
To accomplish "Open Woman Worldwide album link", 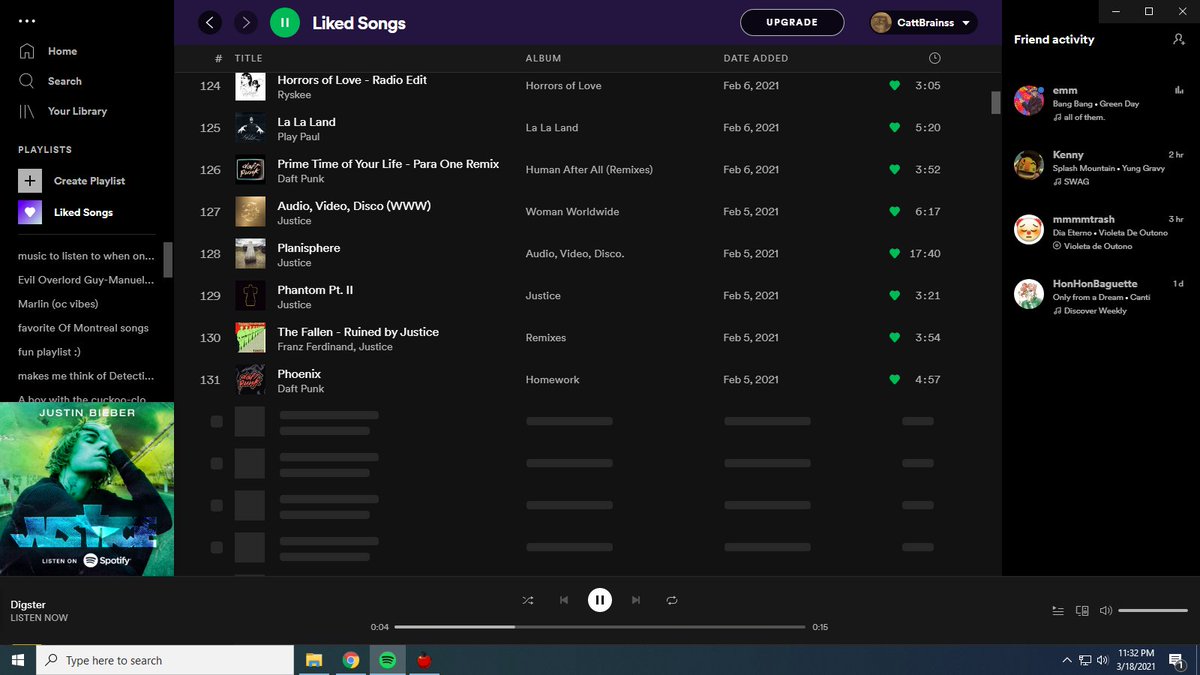I will click(572, 212).
